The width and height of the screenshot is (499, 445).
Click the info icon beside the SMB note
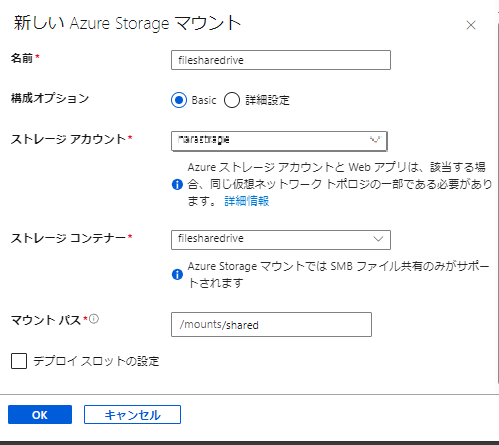tap(177, 274)
